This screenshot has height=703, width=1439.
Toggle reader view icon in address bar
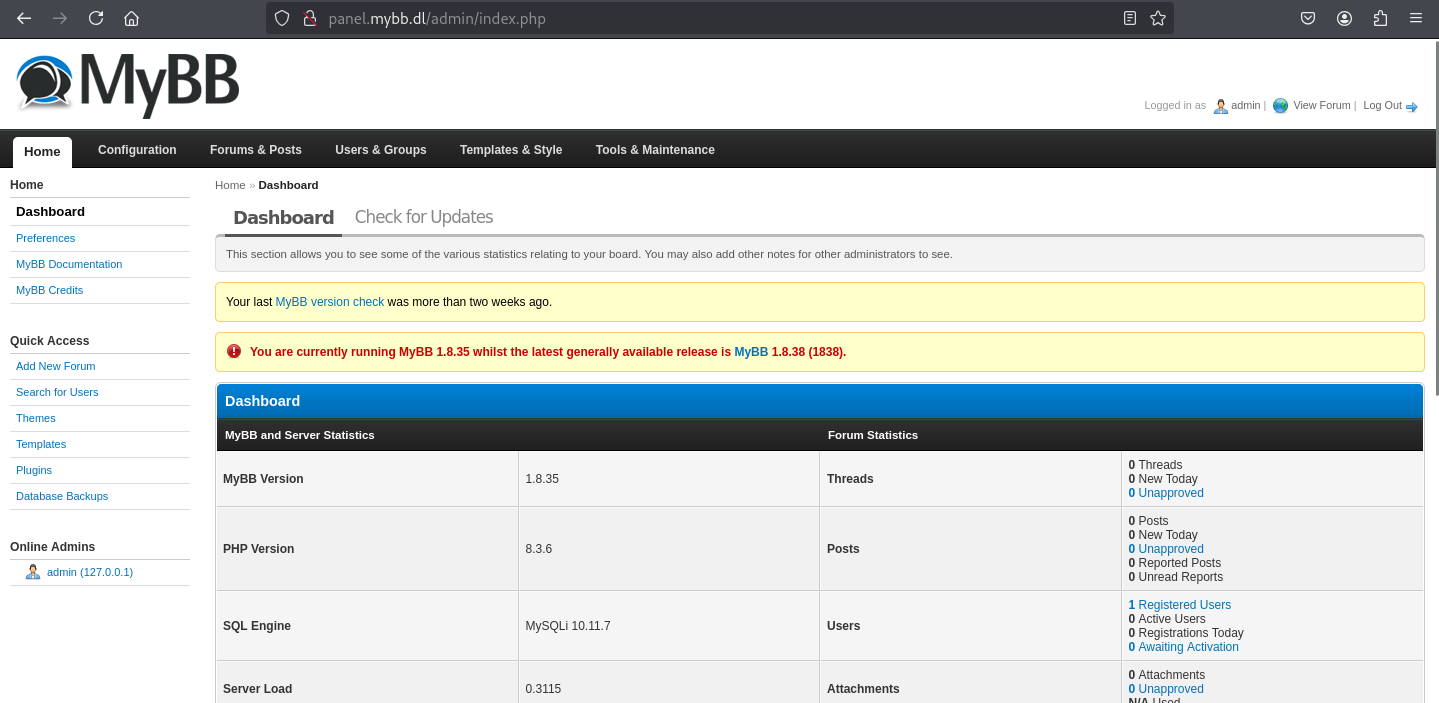coord(1130,18)
